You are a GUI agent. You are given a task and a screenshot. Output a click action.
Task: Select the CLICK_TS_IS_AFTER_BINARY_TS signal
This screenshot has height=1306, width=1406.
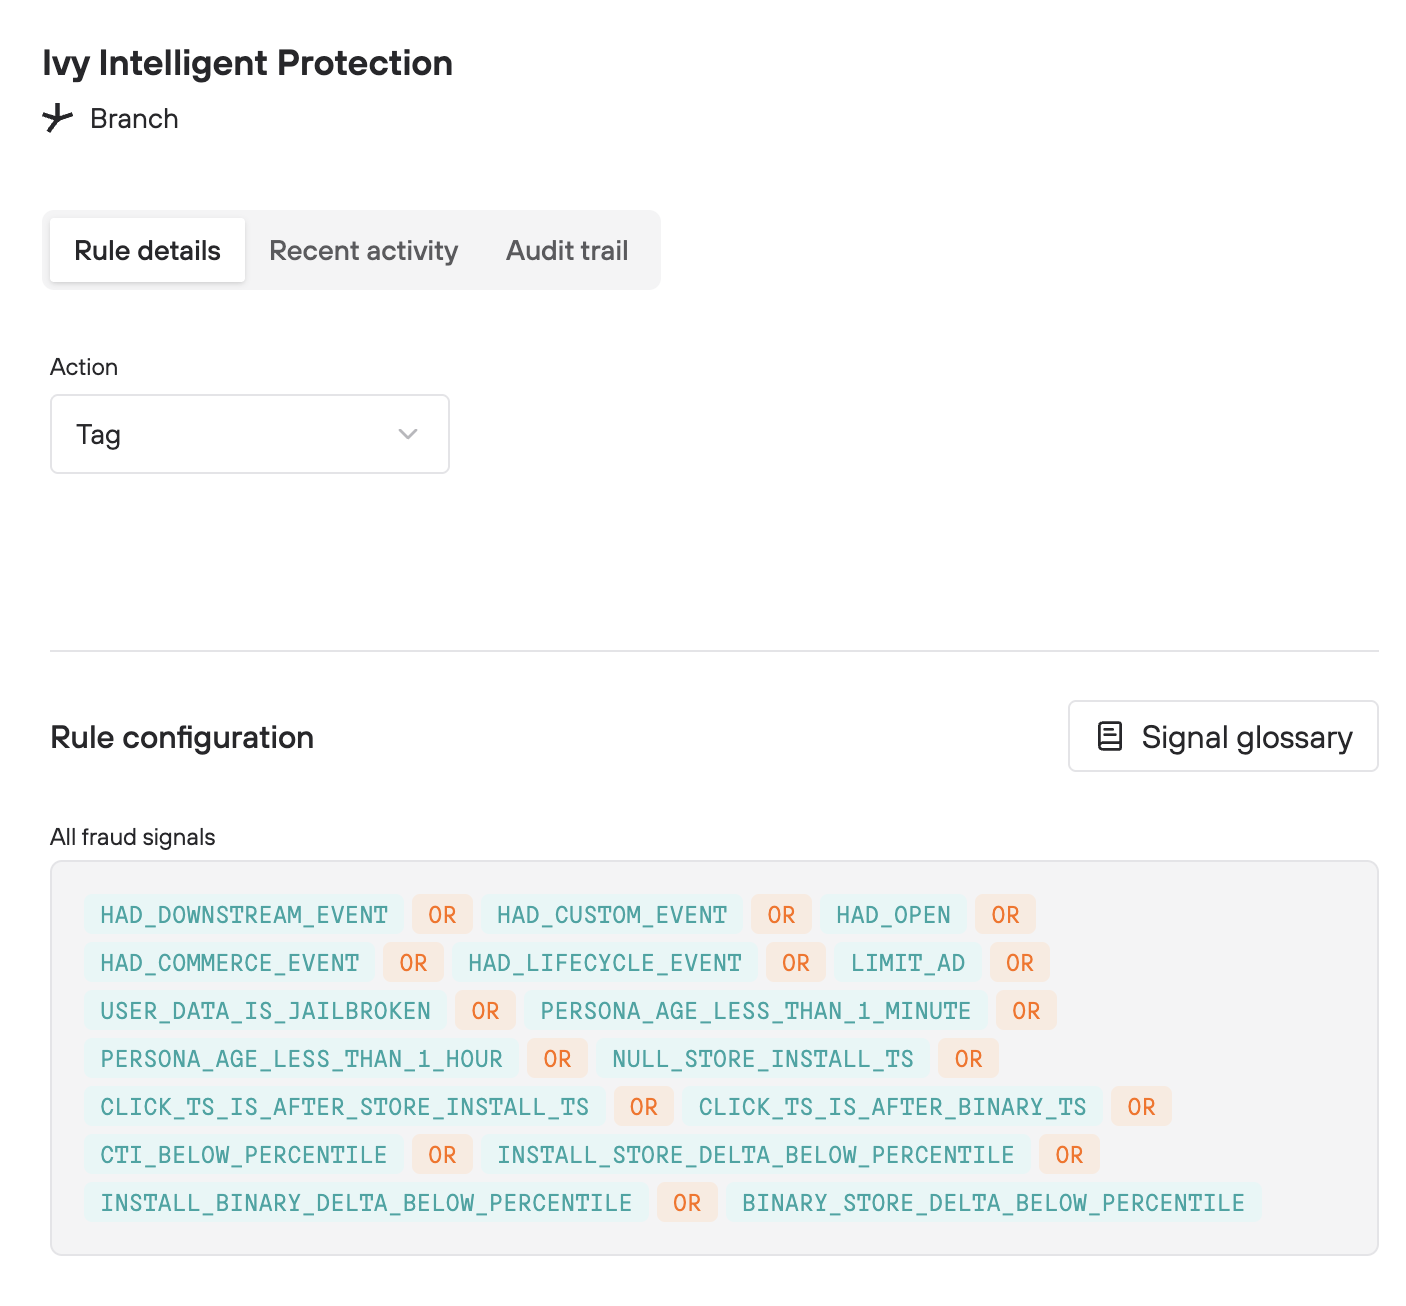tap(893, 1107)
